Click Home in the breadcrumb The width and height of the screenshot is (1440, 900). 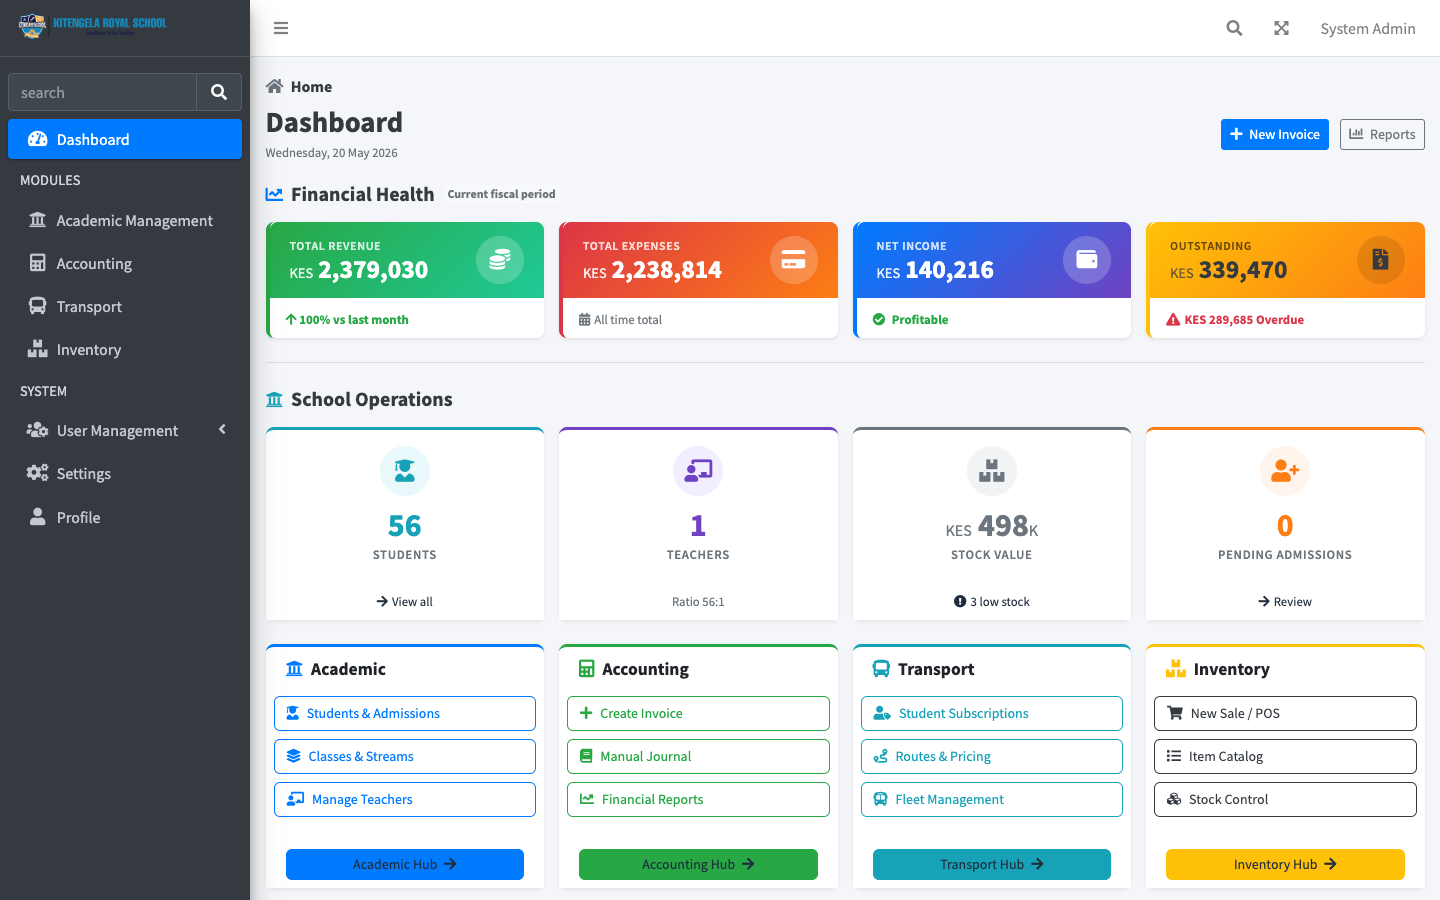coord(311,87)
